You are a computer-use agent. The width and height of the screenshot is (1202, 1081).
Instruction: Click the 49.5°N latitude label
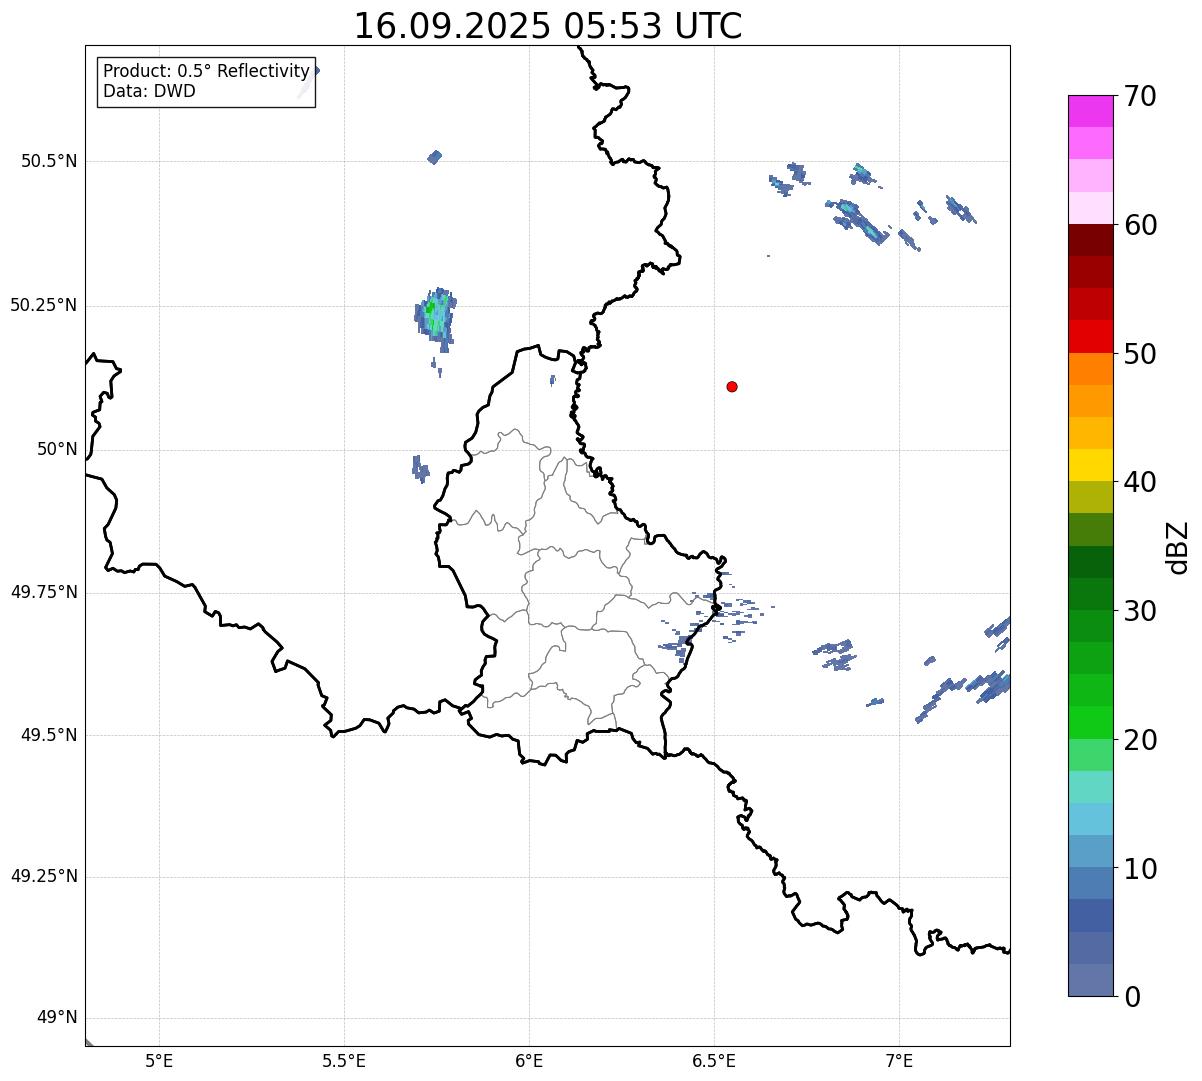click(49, 735)
